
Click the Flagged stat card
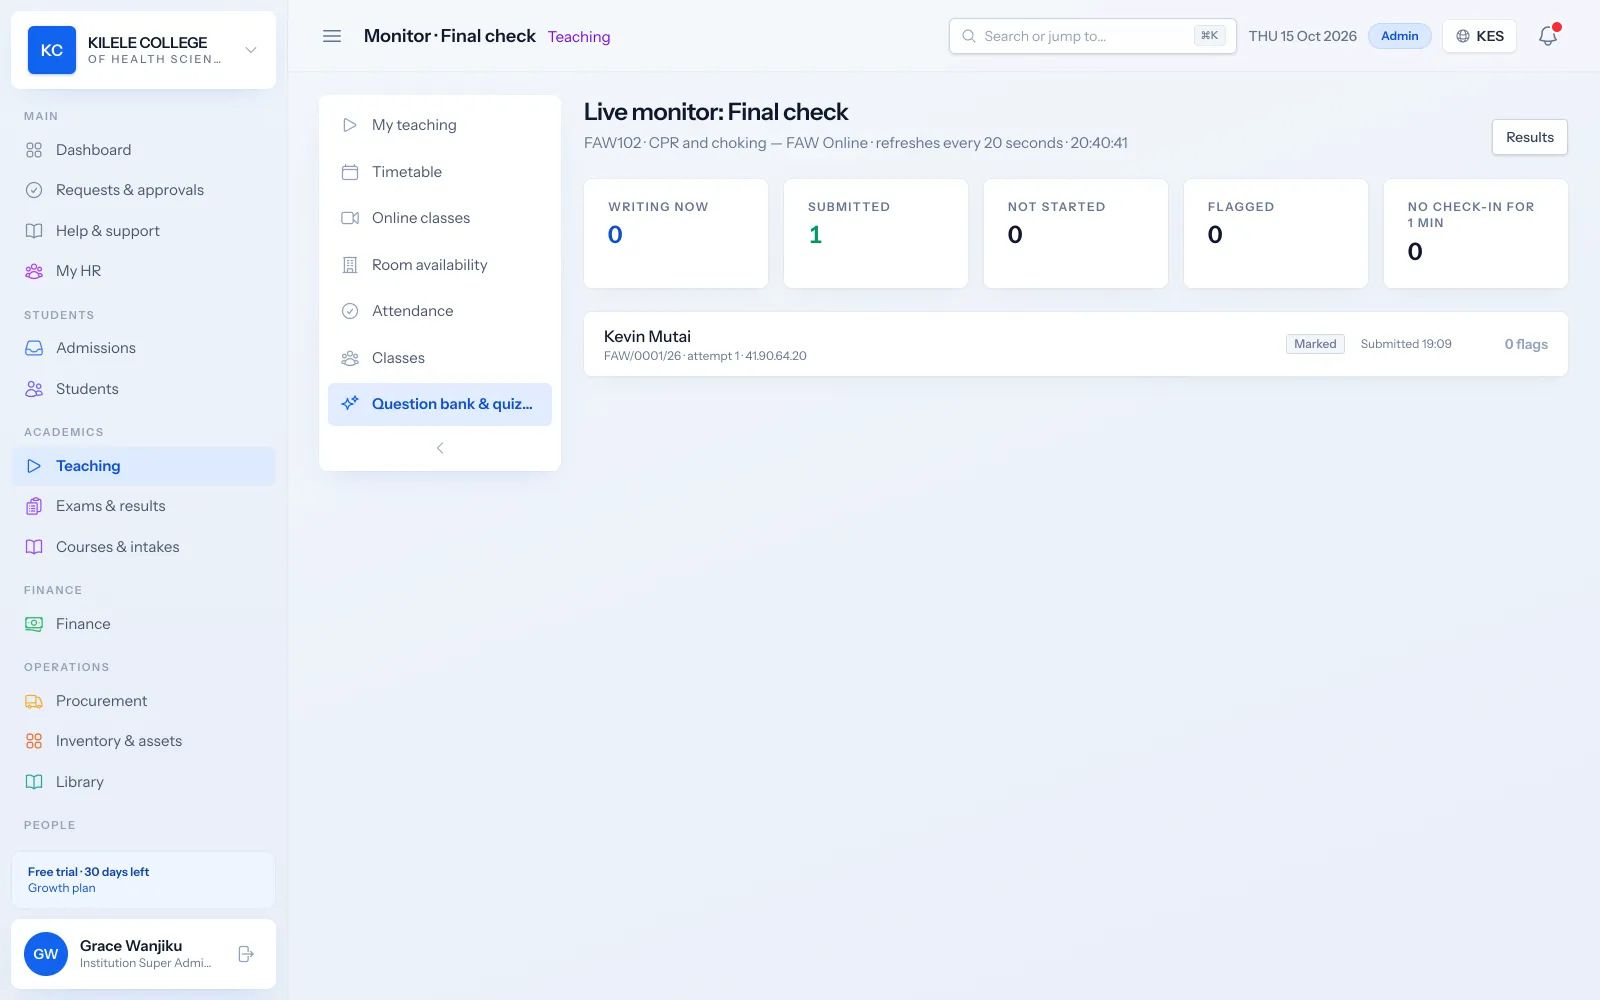point(1276,233)
